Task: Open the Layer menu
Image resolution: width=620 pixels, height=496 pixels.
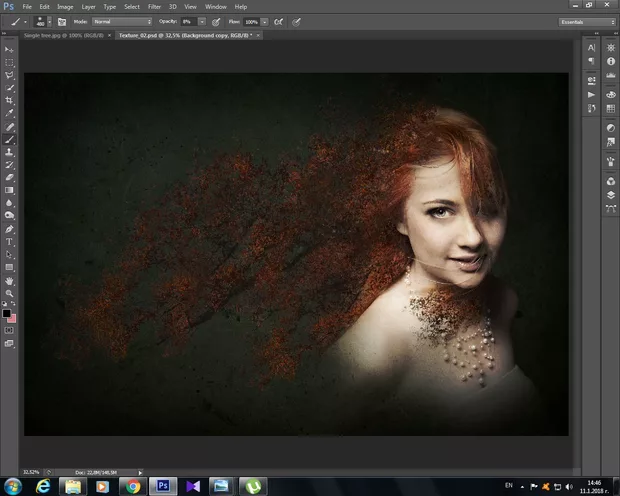Action: (87, 6)
